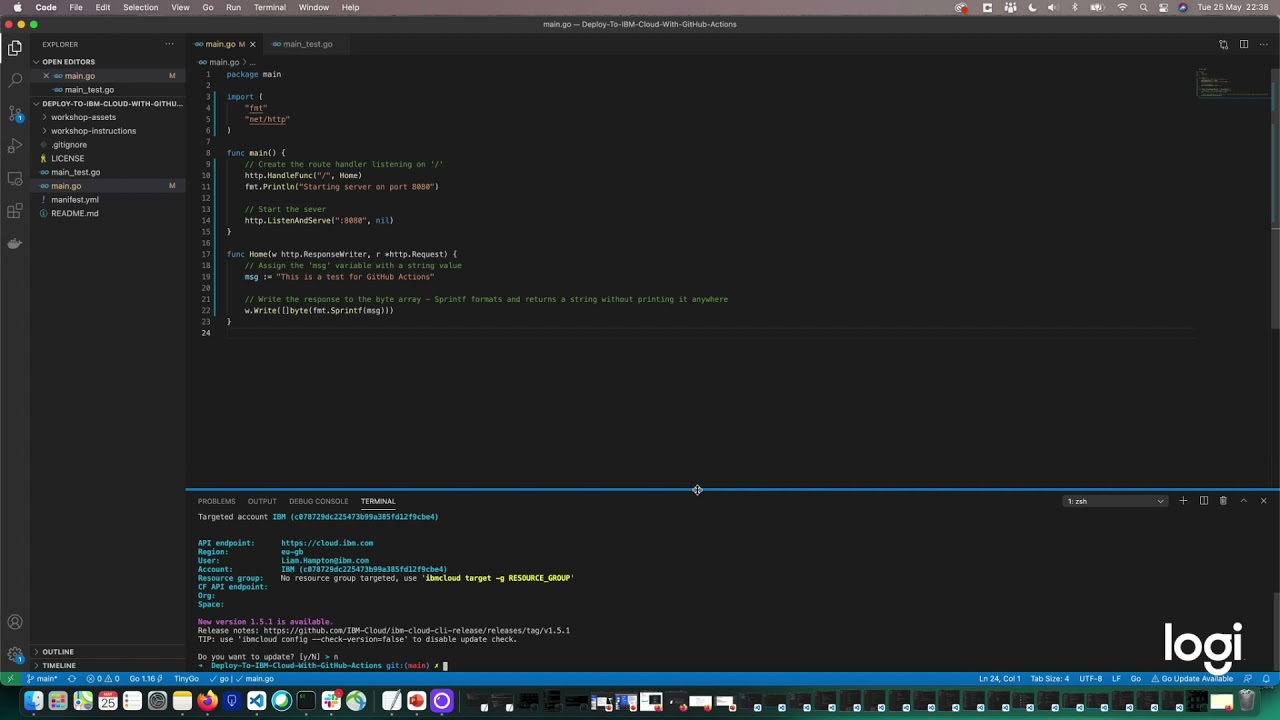Open .gitignore in the file explorer

[x=69, y=145]
